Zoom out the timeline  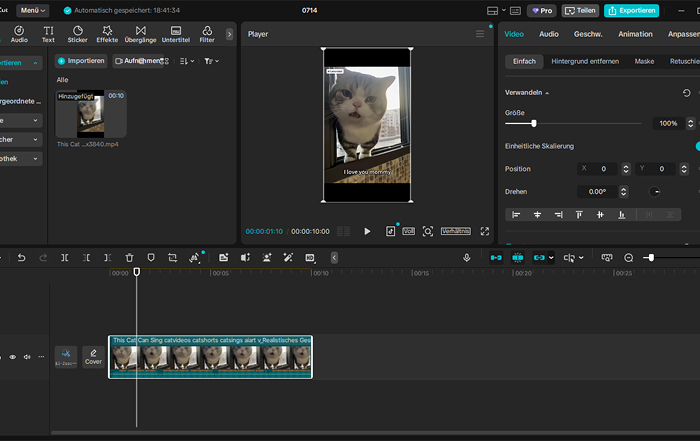click(x=629, y=258)
